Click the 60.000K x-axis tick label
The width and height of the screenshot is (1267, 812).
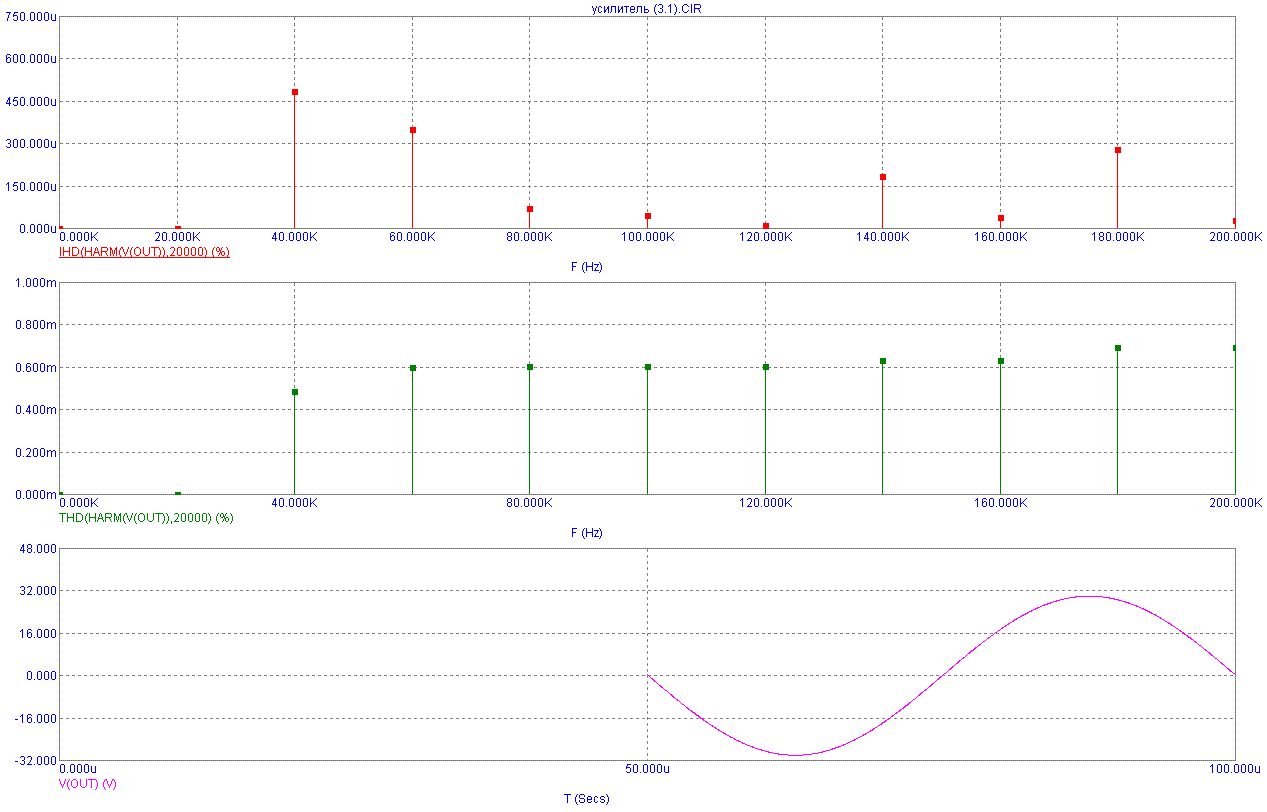click(412, 236)
